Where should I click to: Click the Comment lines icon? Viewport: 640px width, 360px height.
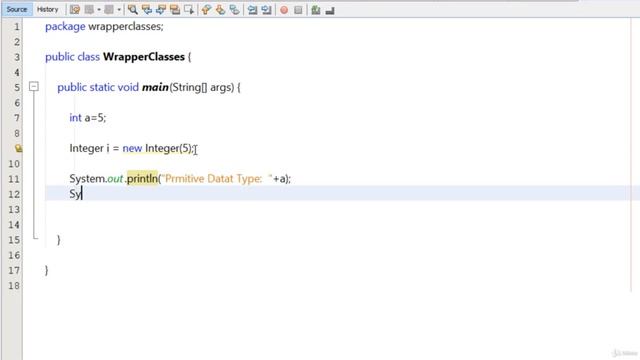(316, 10)
